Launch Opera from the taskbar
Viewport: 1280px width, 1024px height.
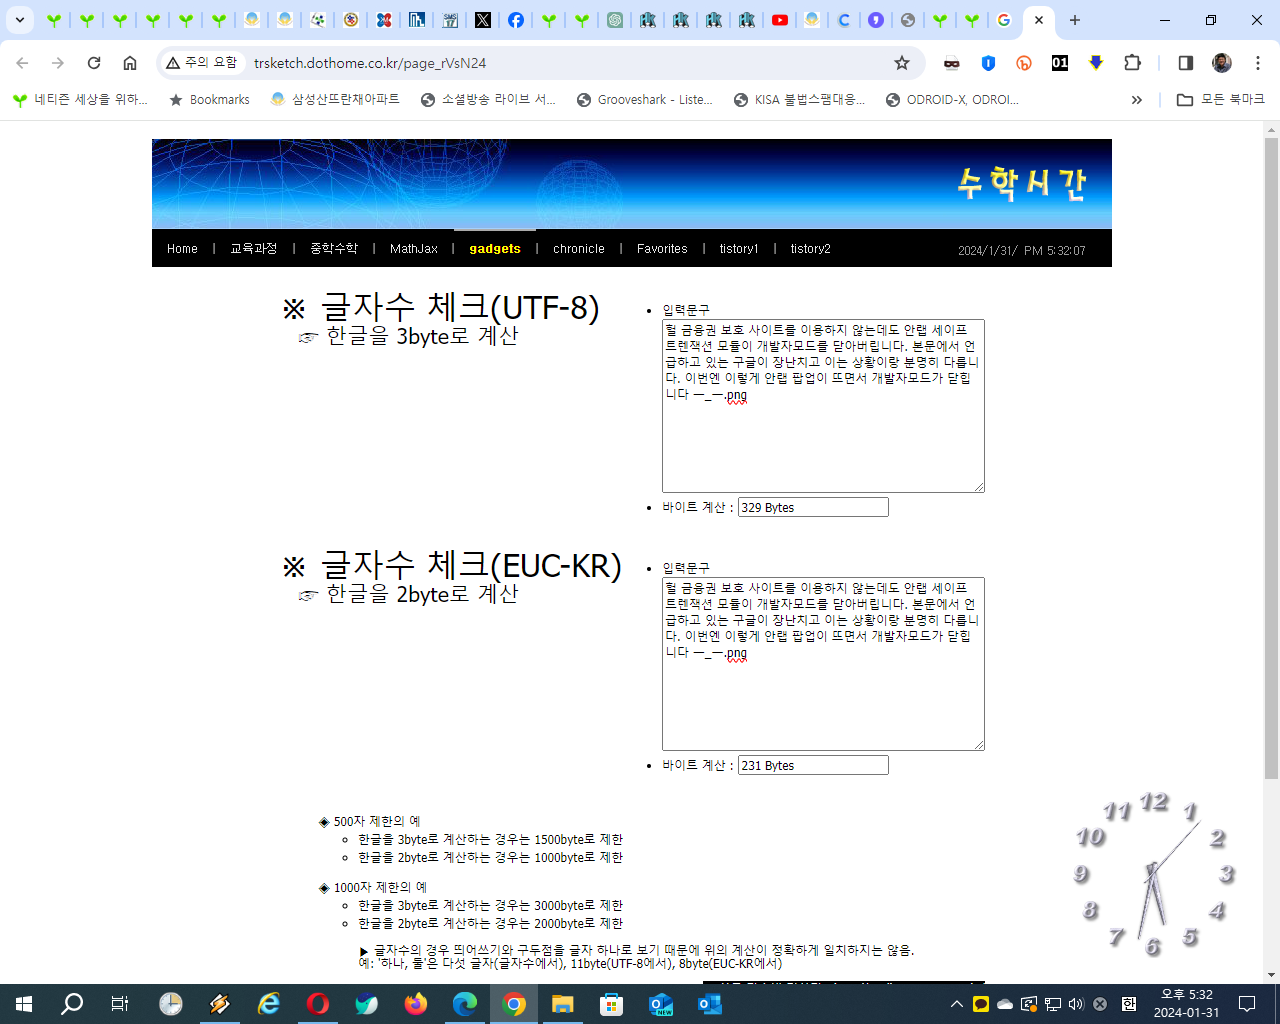click(x=318, y=1004)
